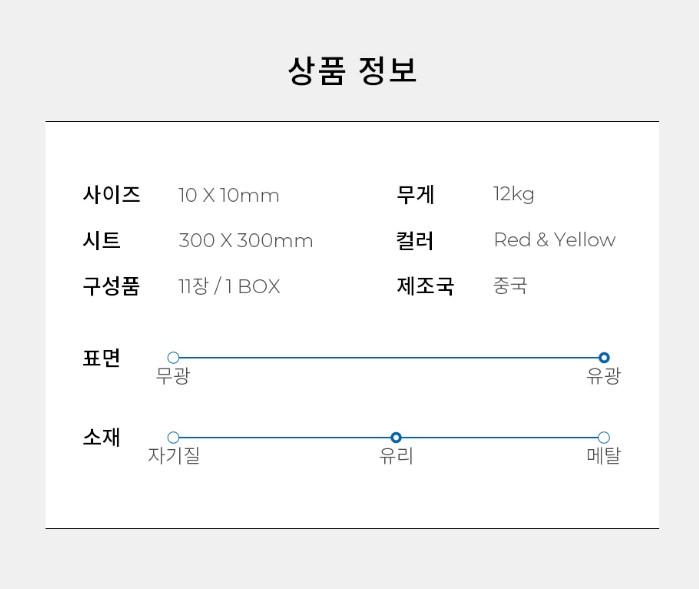The width and height of the screenshot is (699, 589).
Task: Click the 11장 / 1 BOX value
Action: (229, 287)
